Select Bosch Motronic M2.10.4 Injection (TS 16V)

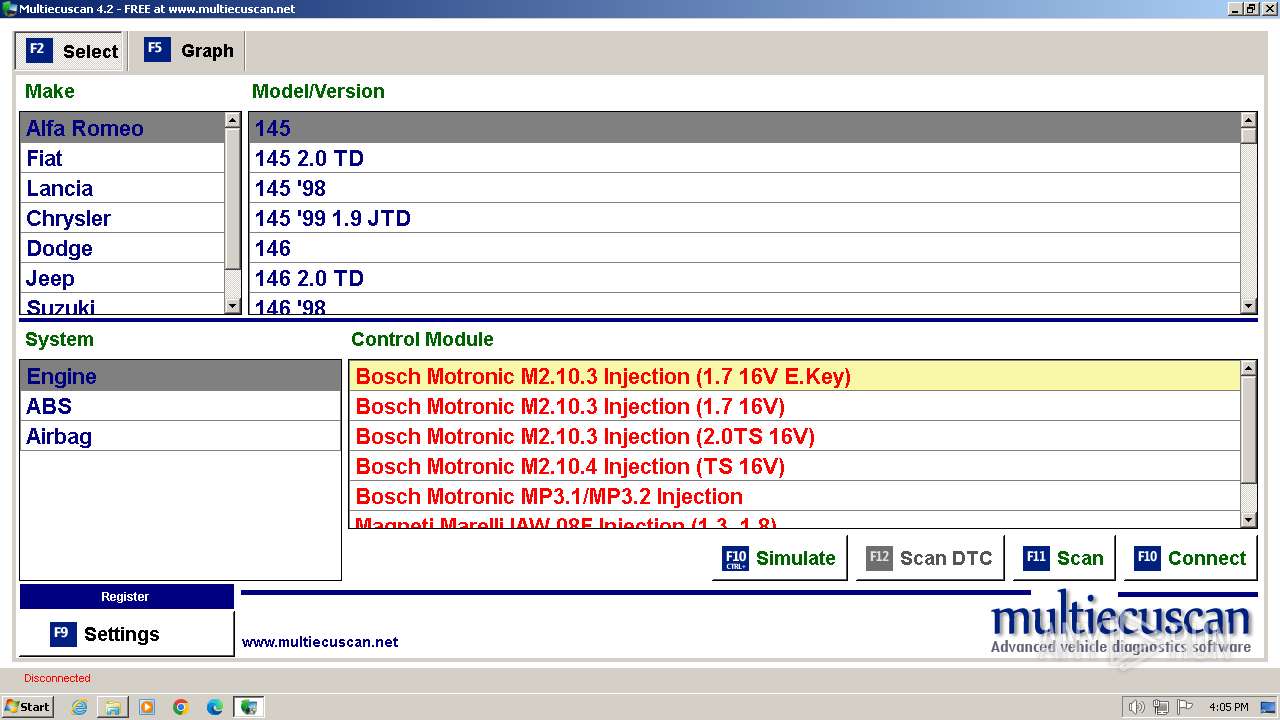pyautogui.click(x=795, y=466)
